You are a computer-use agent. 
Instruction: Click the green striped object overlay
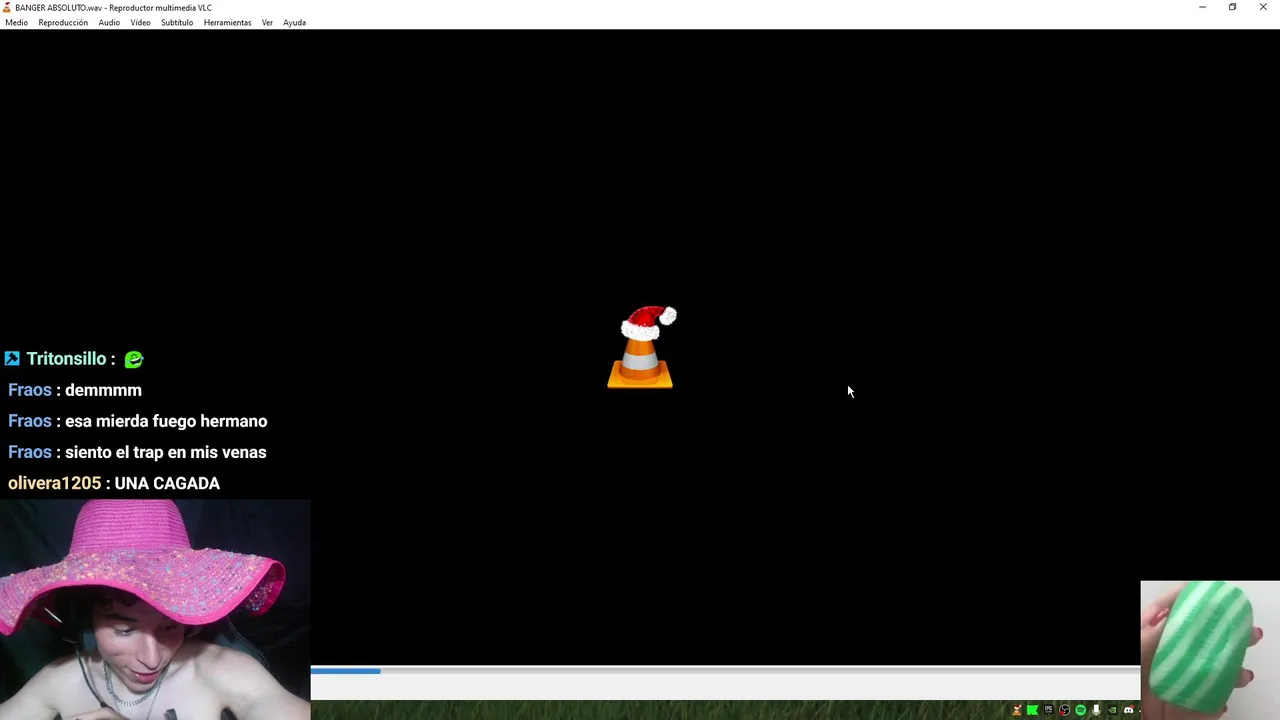1210,650
